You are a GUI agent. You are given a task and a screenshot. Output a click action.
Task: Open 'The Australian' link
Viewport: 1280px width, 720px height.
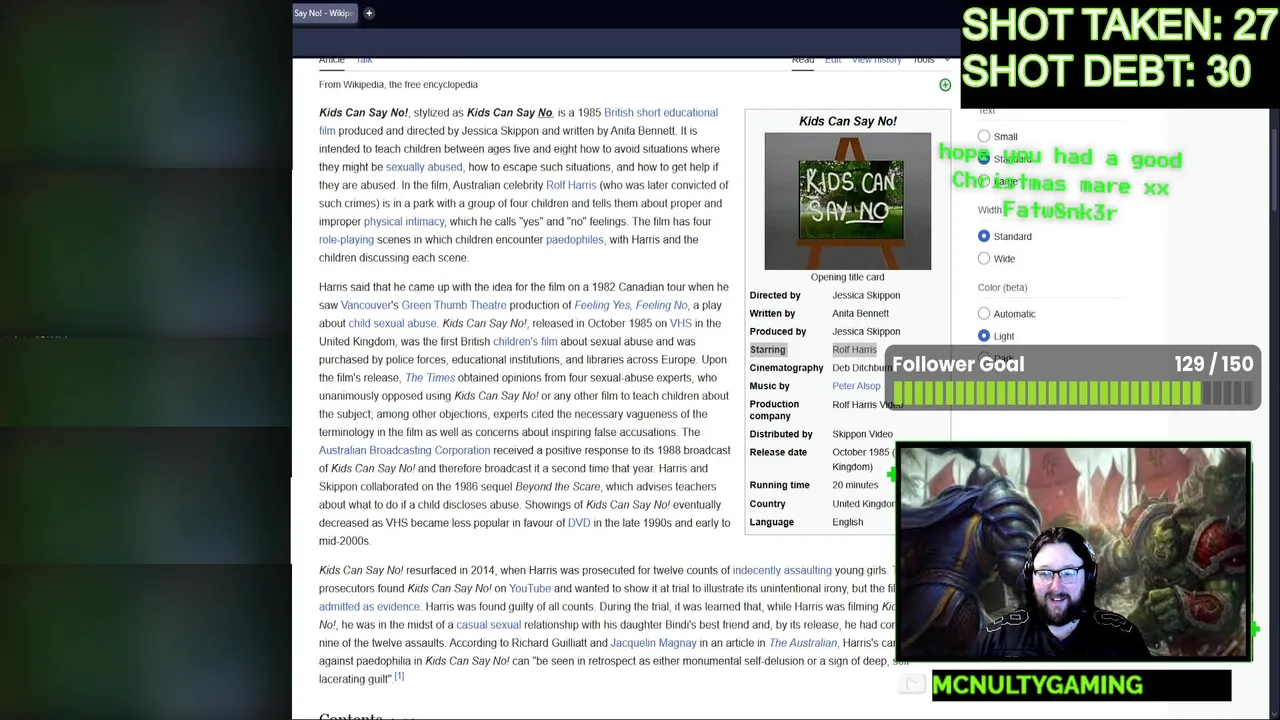803,643
